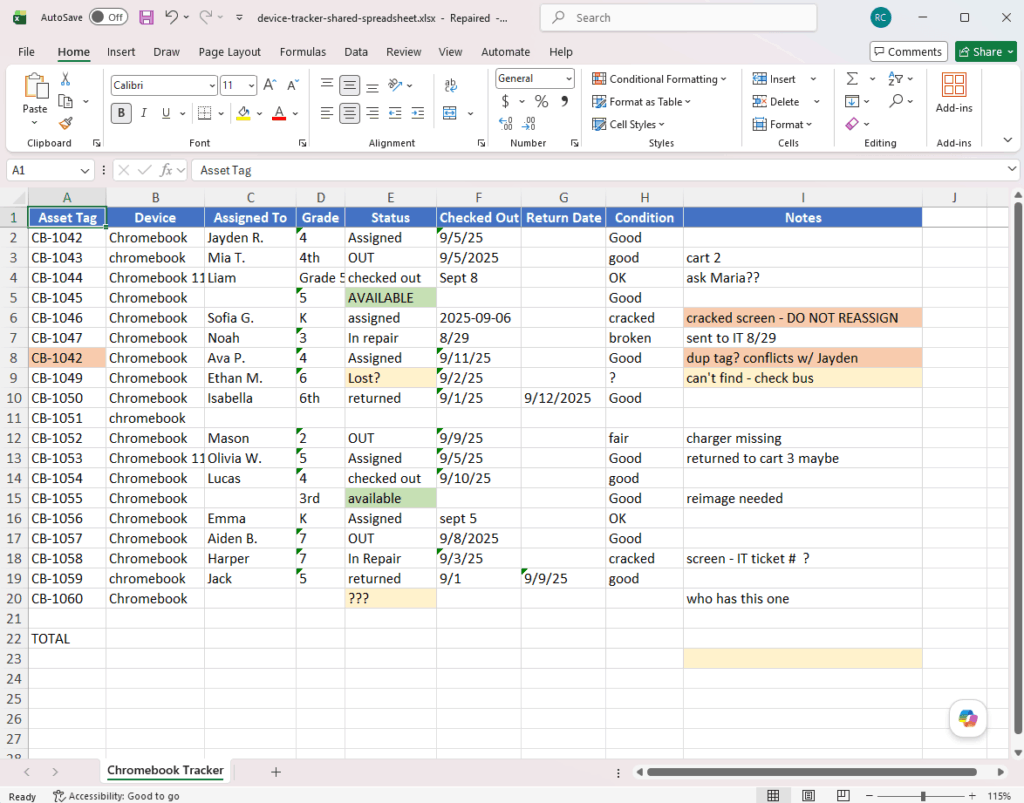Open the Name Box dropdown arrow
The width and height of the screenshot is (1024, 803).
[x=85, y=170]
